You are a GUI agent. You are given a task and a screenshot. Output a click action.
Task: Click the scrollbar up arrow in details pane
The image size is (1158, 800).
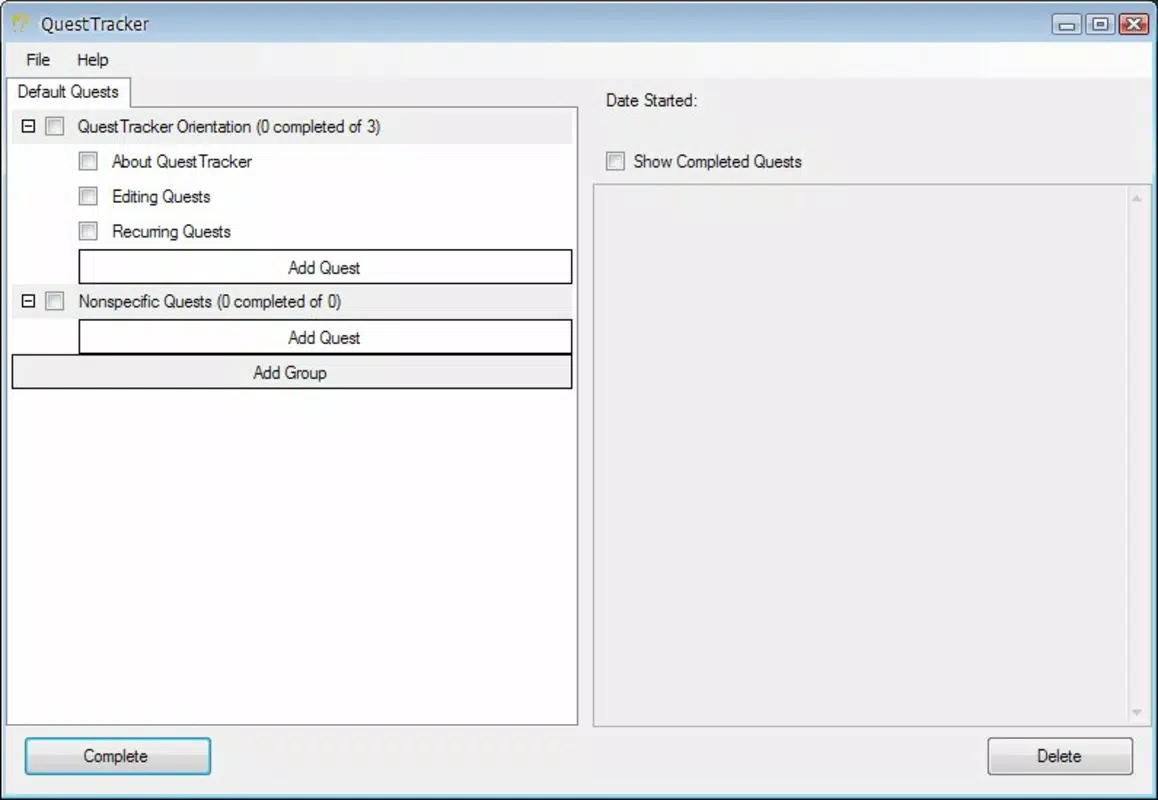pyautogui.click(x=1137, y=198)
